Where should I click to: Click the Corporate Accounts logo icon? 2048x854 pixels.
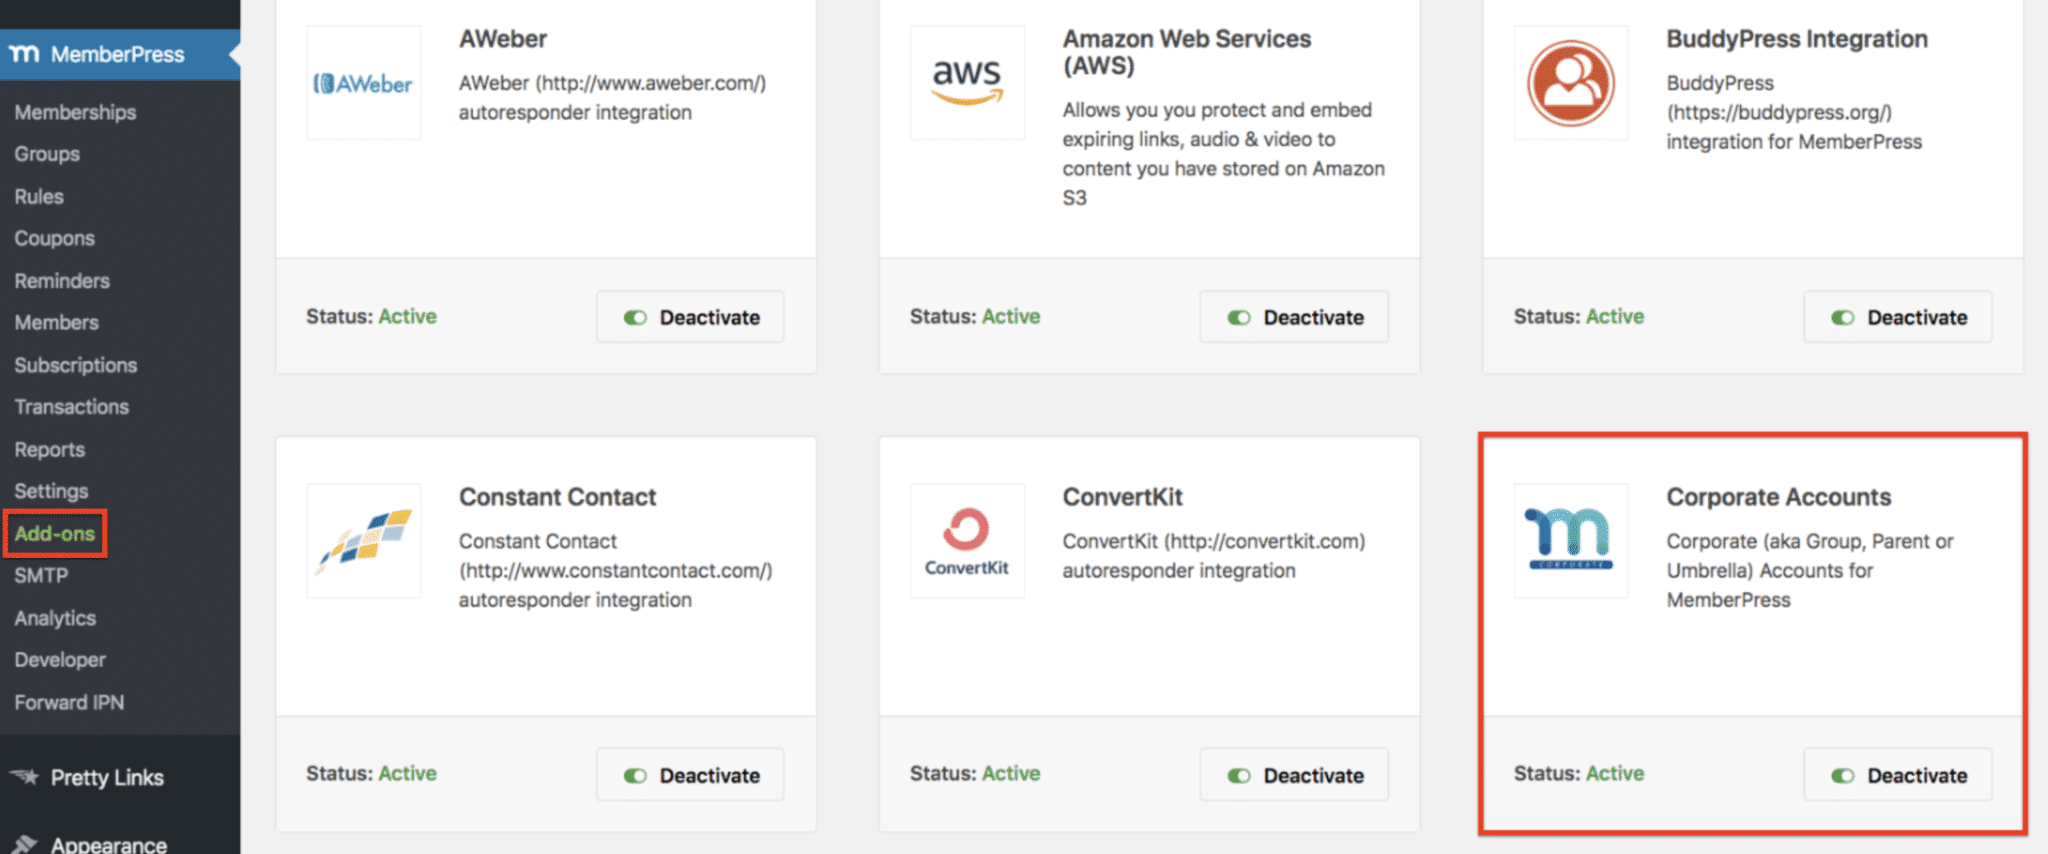click(x=1570, y=541)
